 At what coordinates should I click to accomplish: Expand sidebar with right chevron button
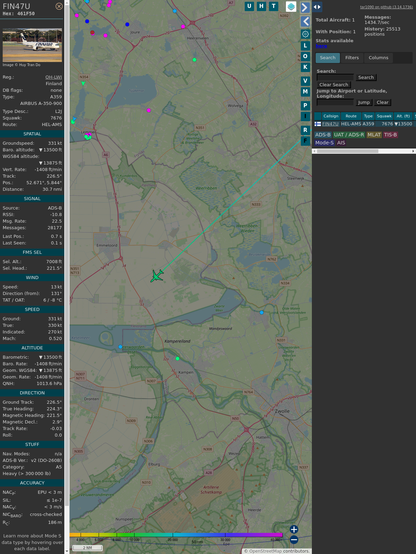click(305, 7)
